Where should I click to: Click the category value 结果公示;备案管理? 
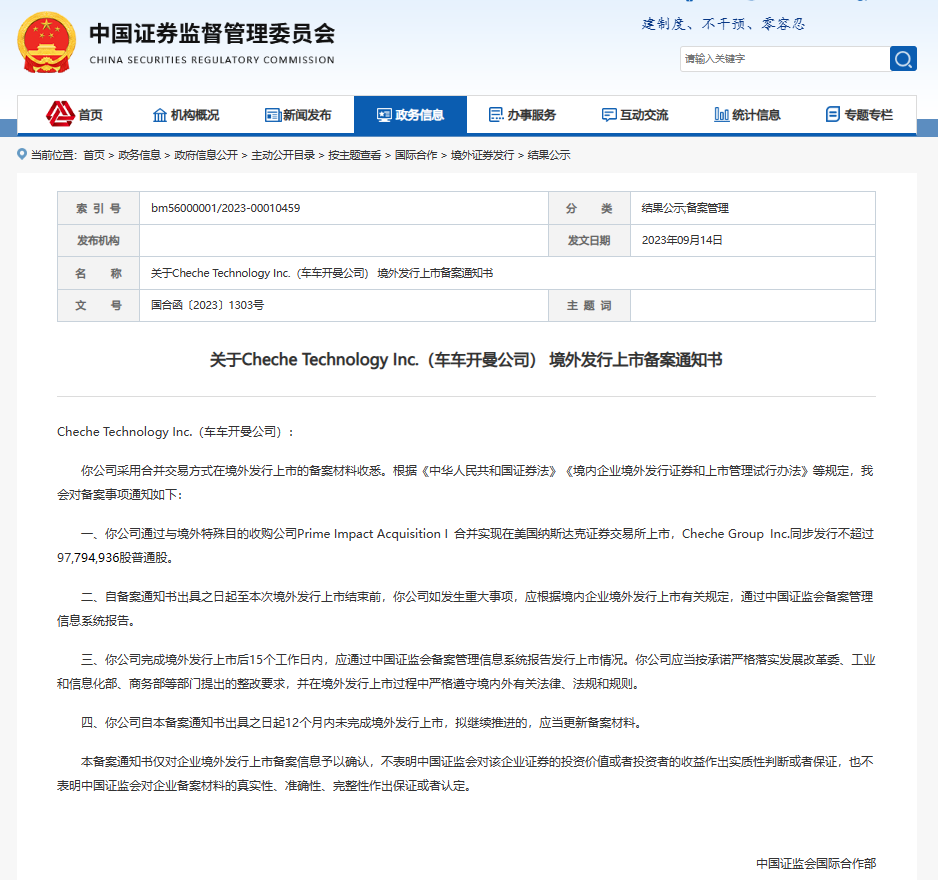(x=685, y=208)
